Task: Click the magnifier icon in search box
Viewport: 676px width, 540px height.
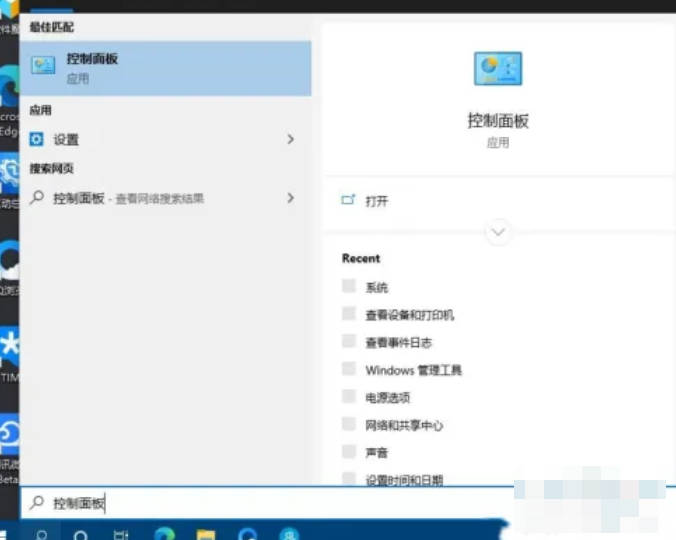Action: tap(37, 503)
